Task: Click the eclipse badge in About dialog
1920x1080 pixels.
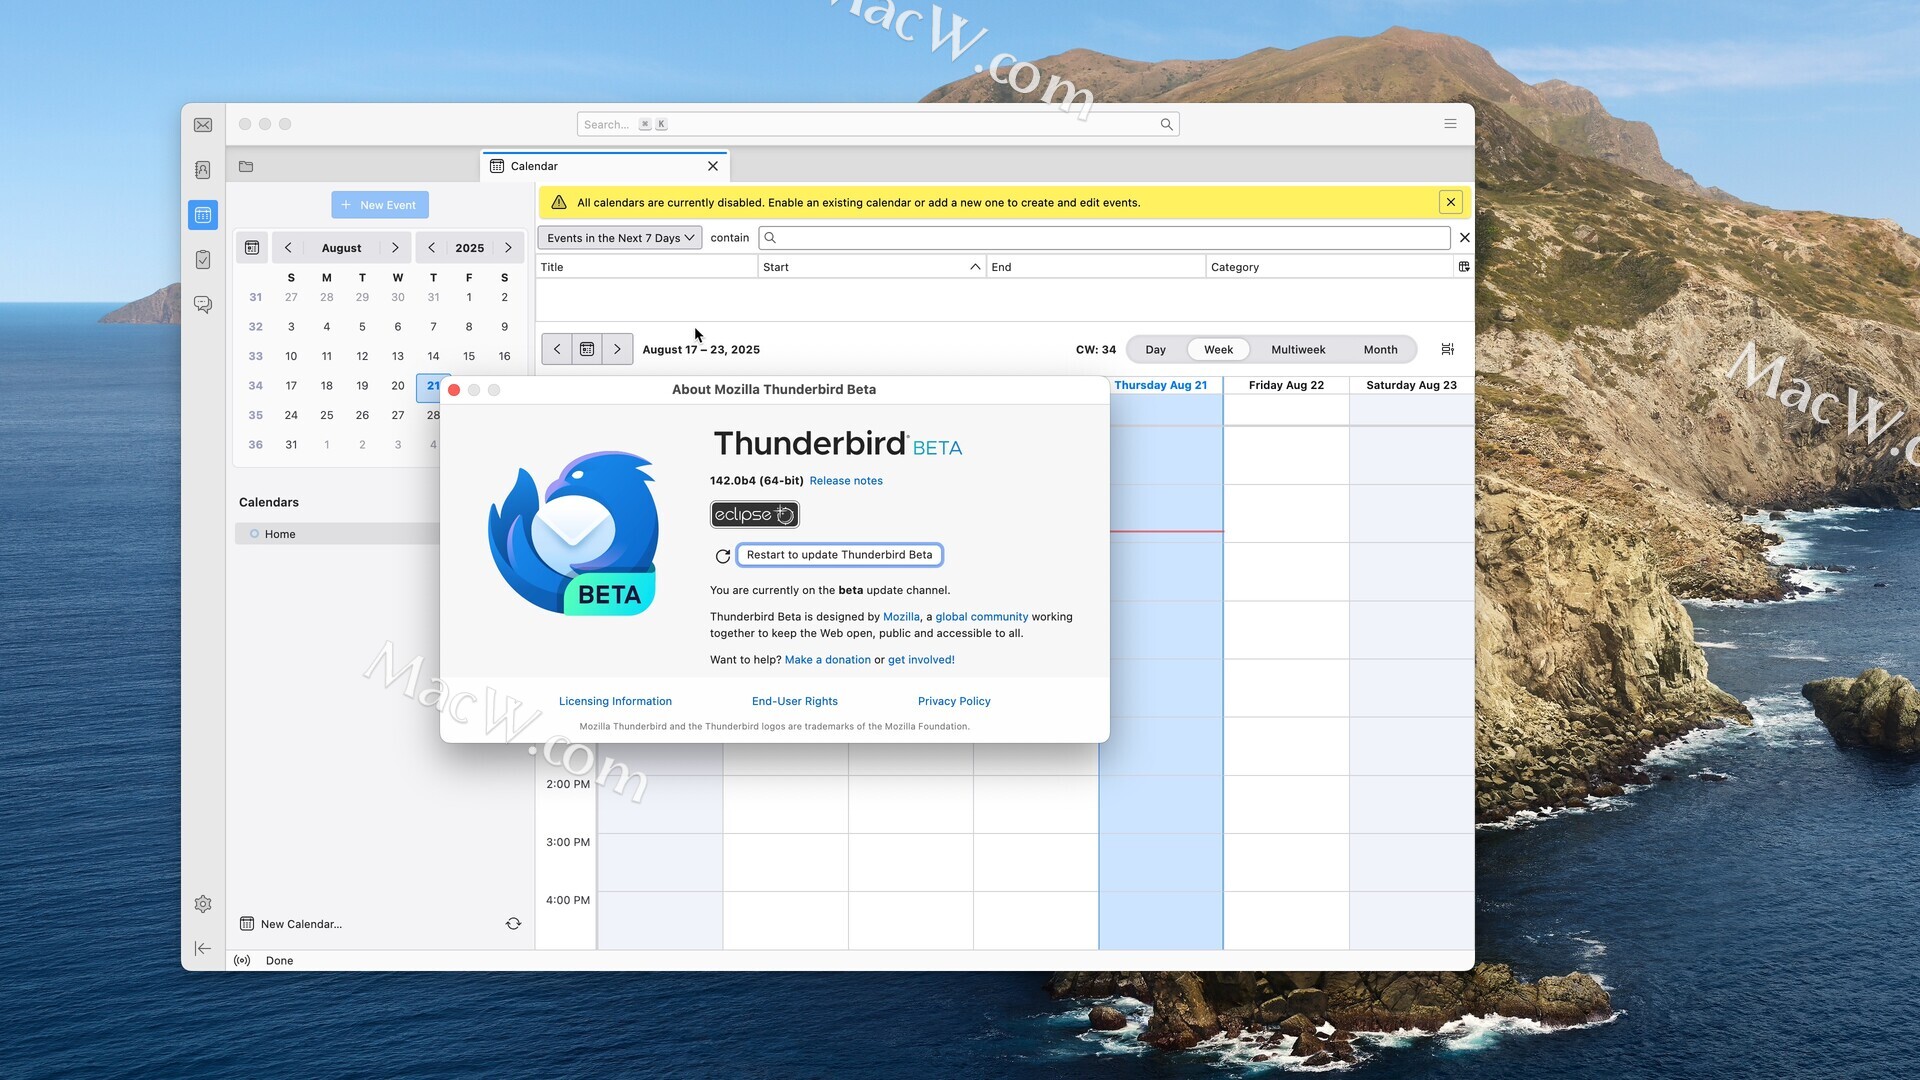Action: [755, 514]
